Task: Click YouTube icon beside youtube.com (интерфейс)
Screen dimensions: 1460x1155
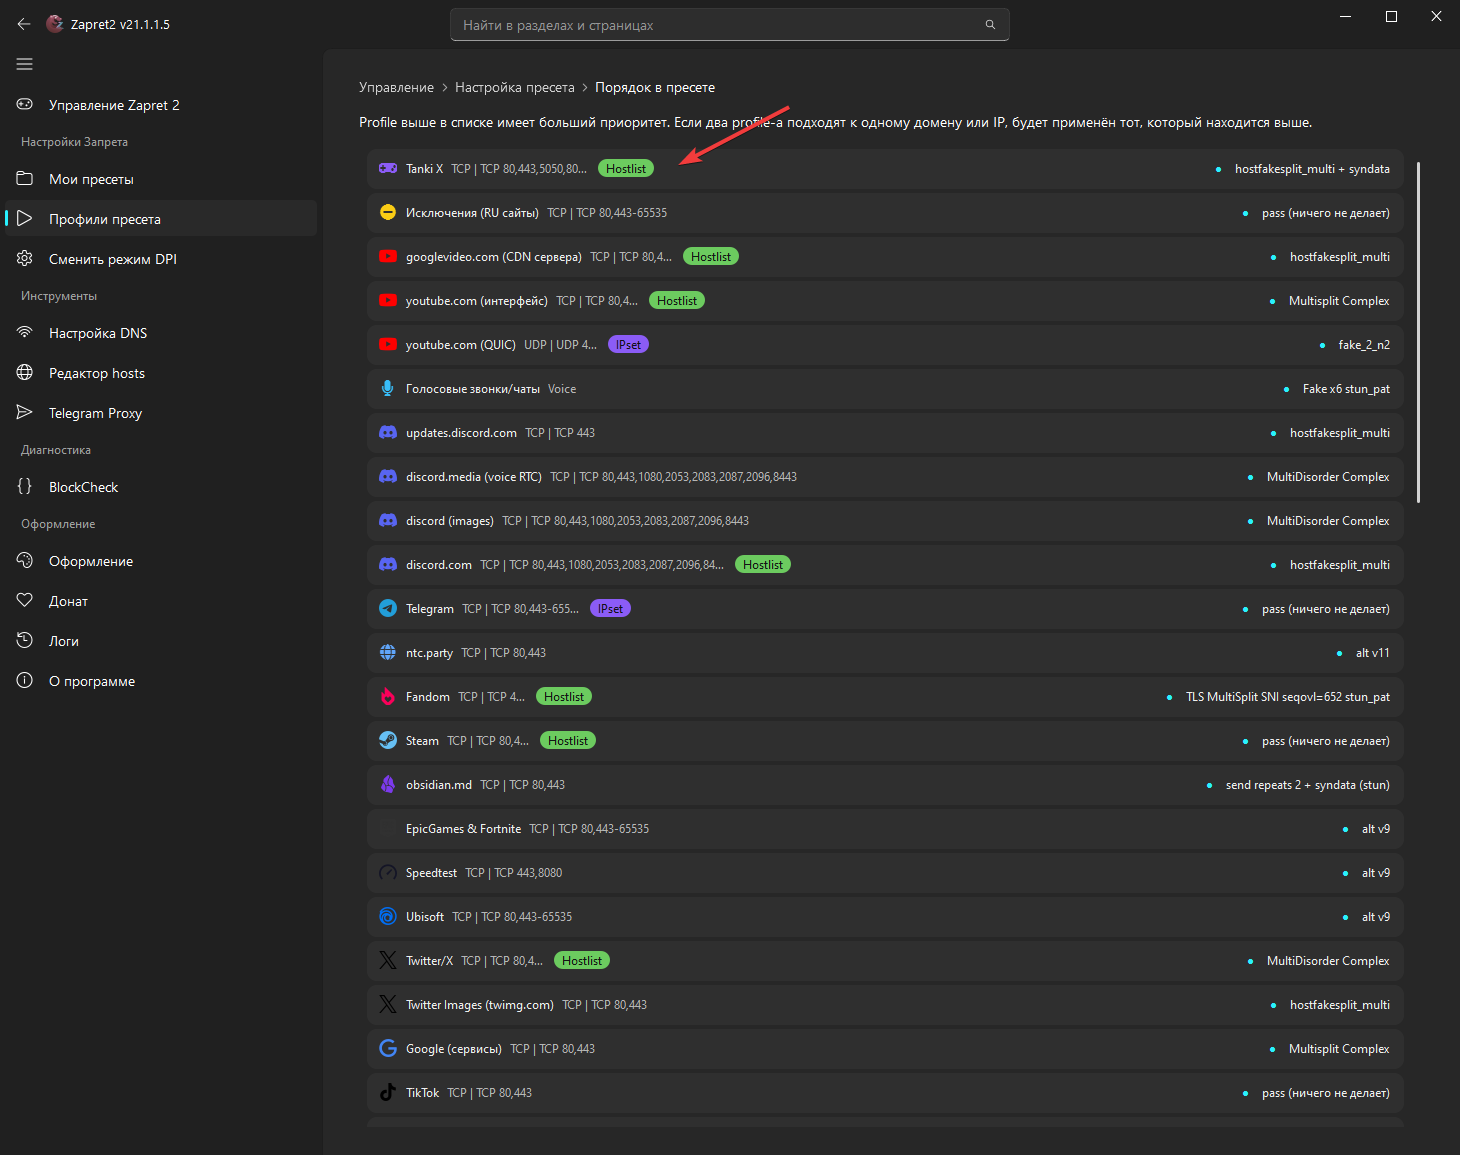Action: click(x=388, y=301)
